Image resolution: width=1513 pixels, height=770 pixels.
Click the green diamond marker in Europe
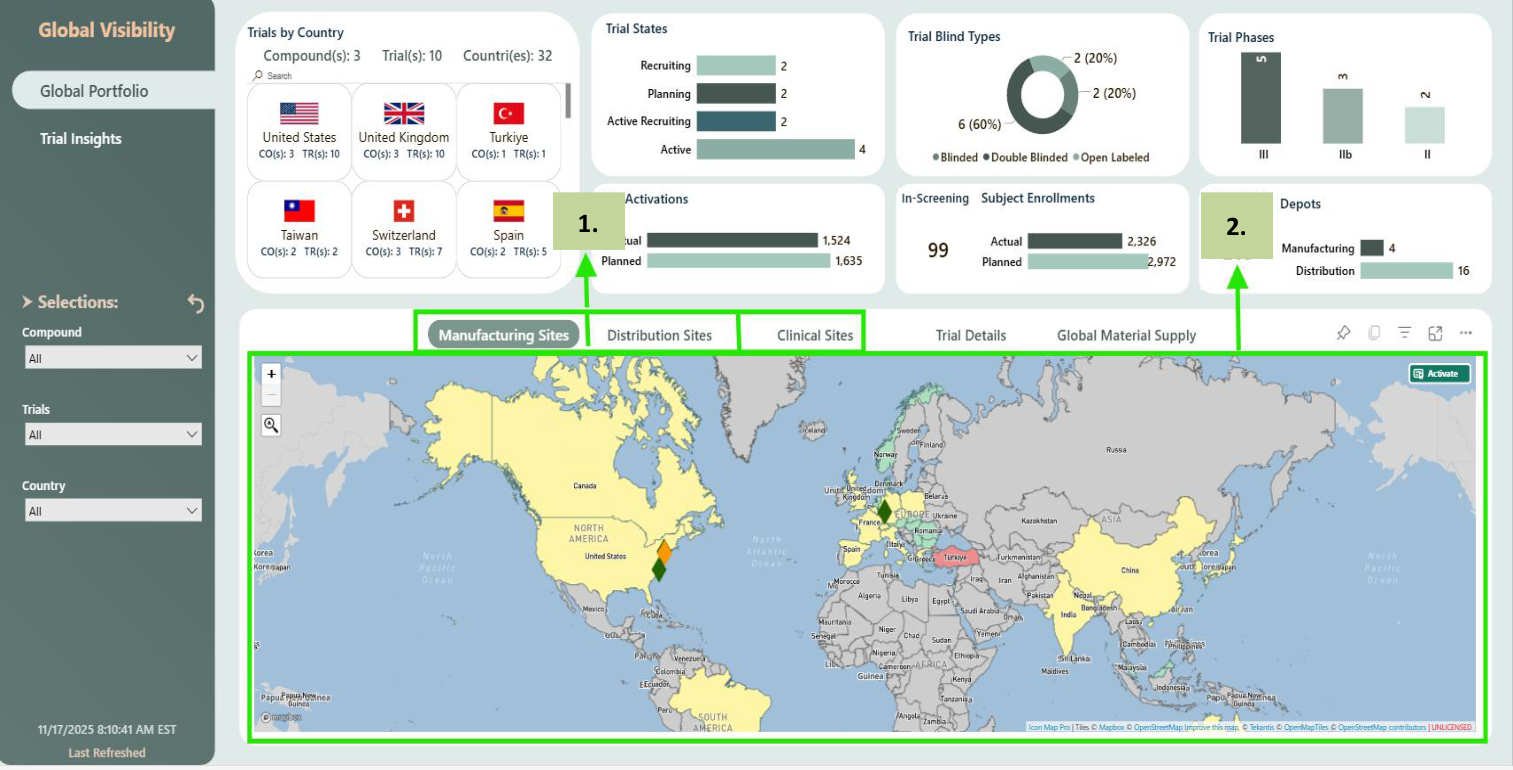tap(884, 510)
